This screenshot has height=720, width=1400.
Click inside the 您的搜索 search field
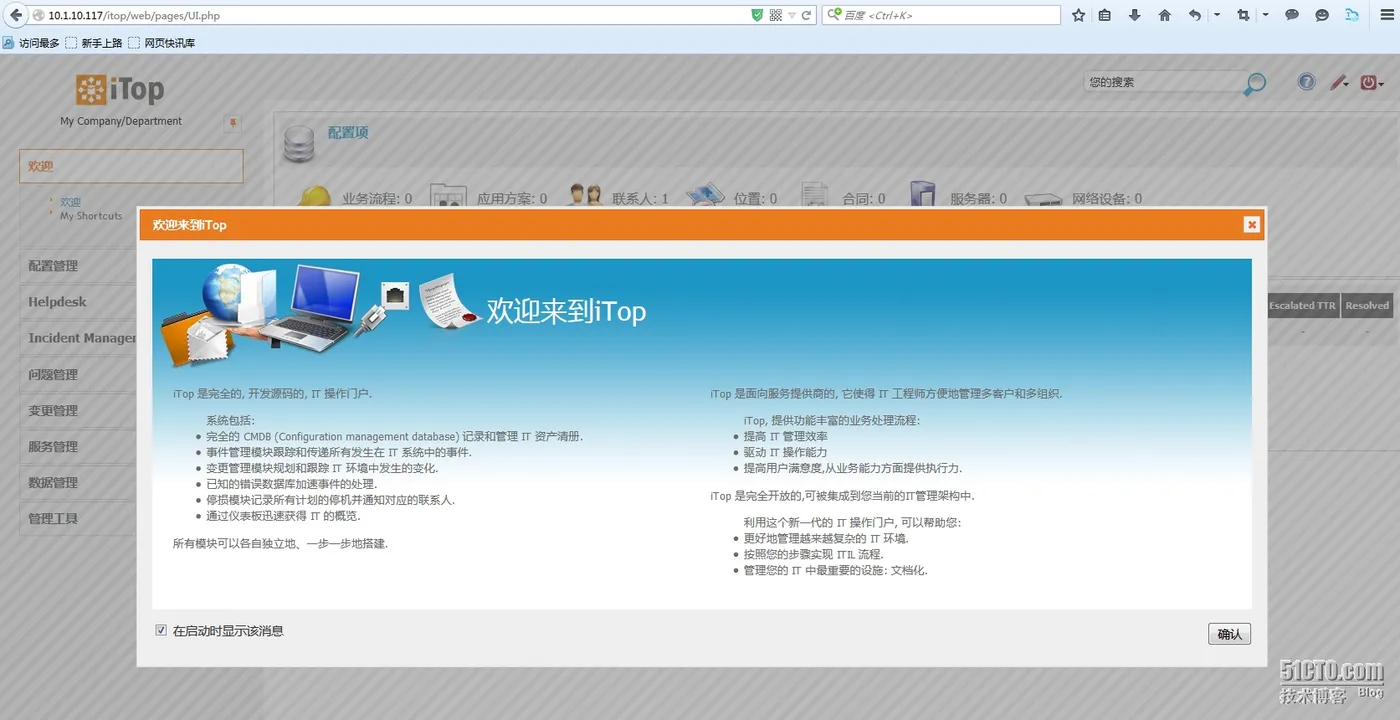tap(1162, 82)
